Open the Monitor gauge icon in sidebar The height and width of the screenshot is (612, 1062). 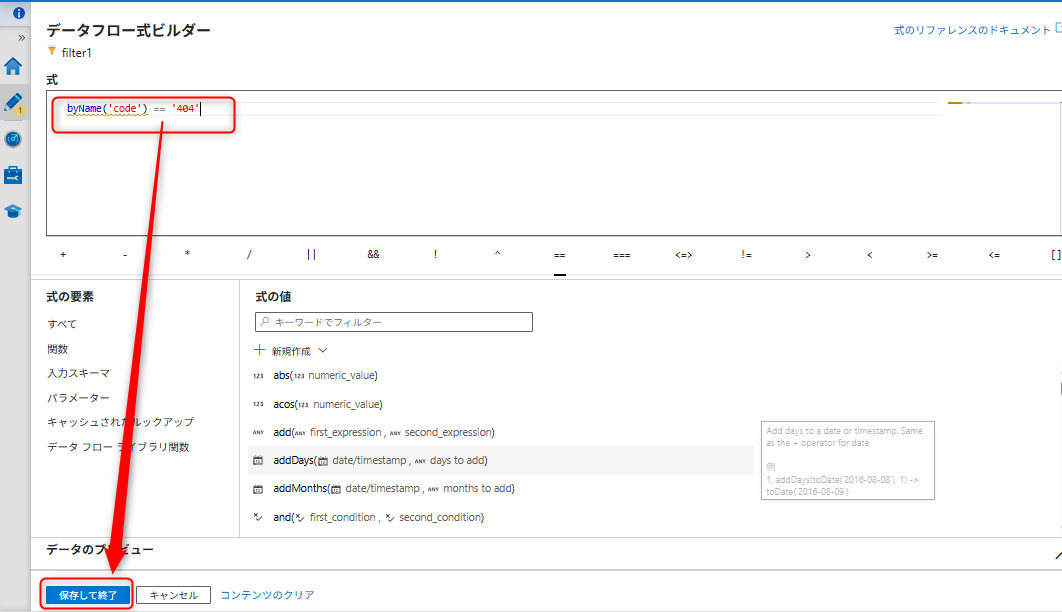coord(13,139)
